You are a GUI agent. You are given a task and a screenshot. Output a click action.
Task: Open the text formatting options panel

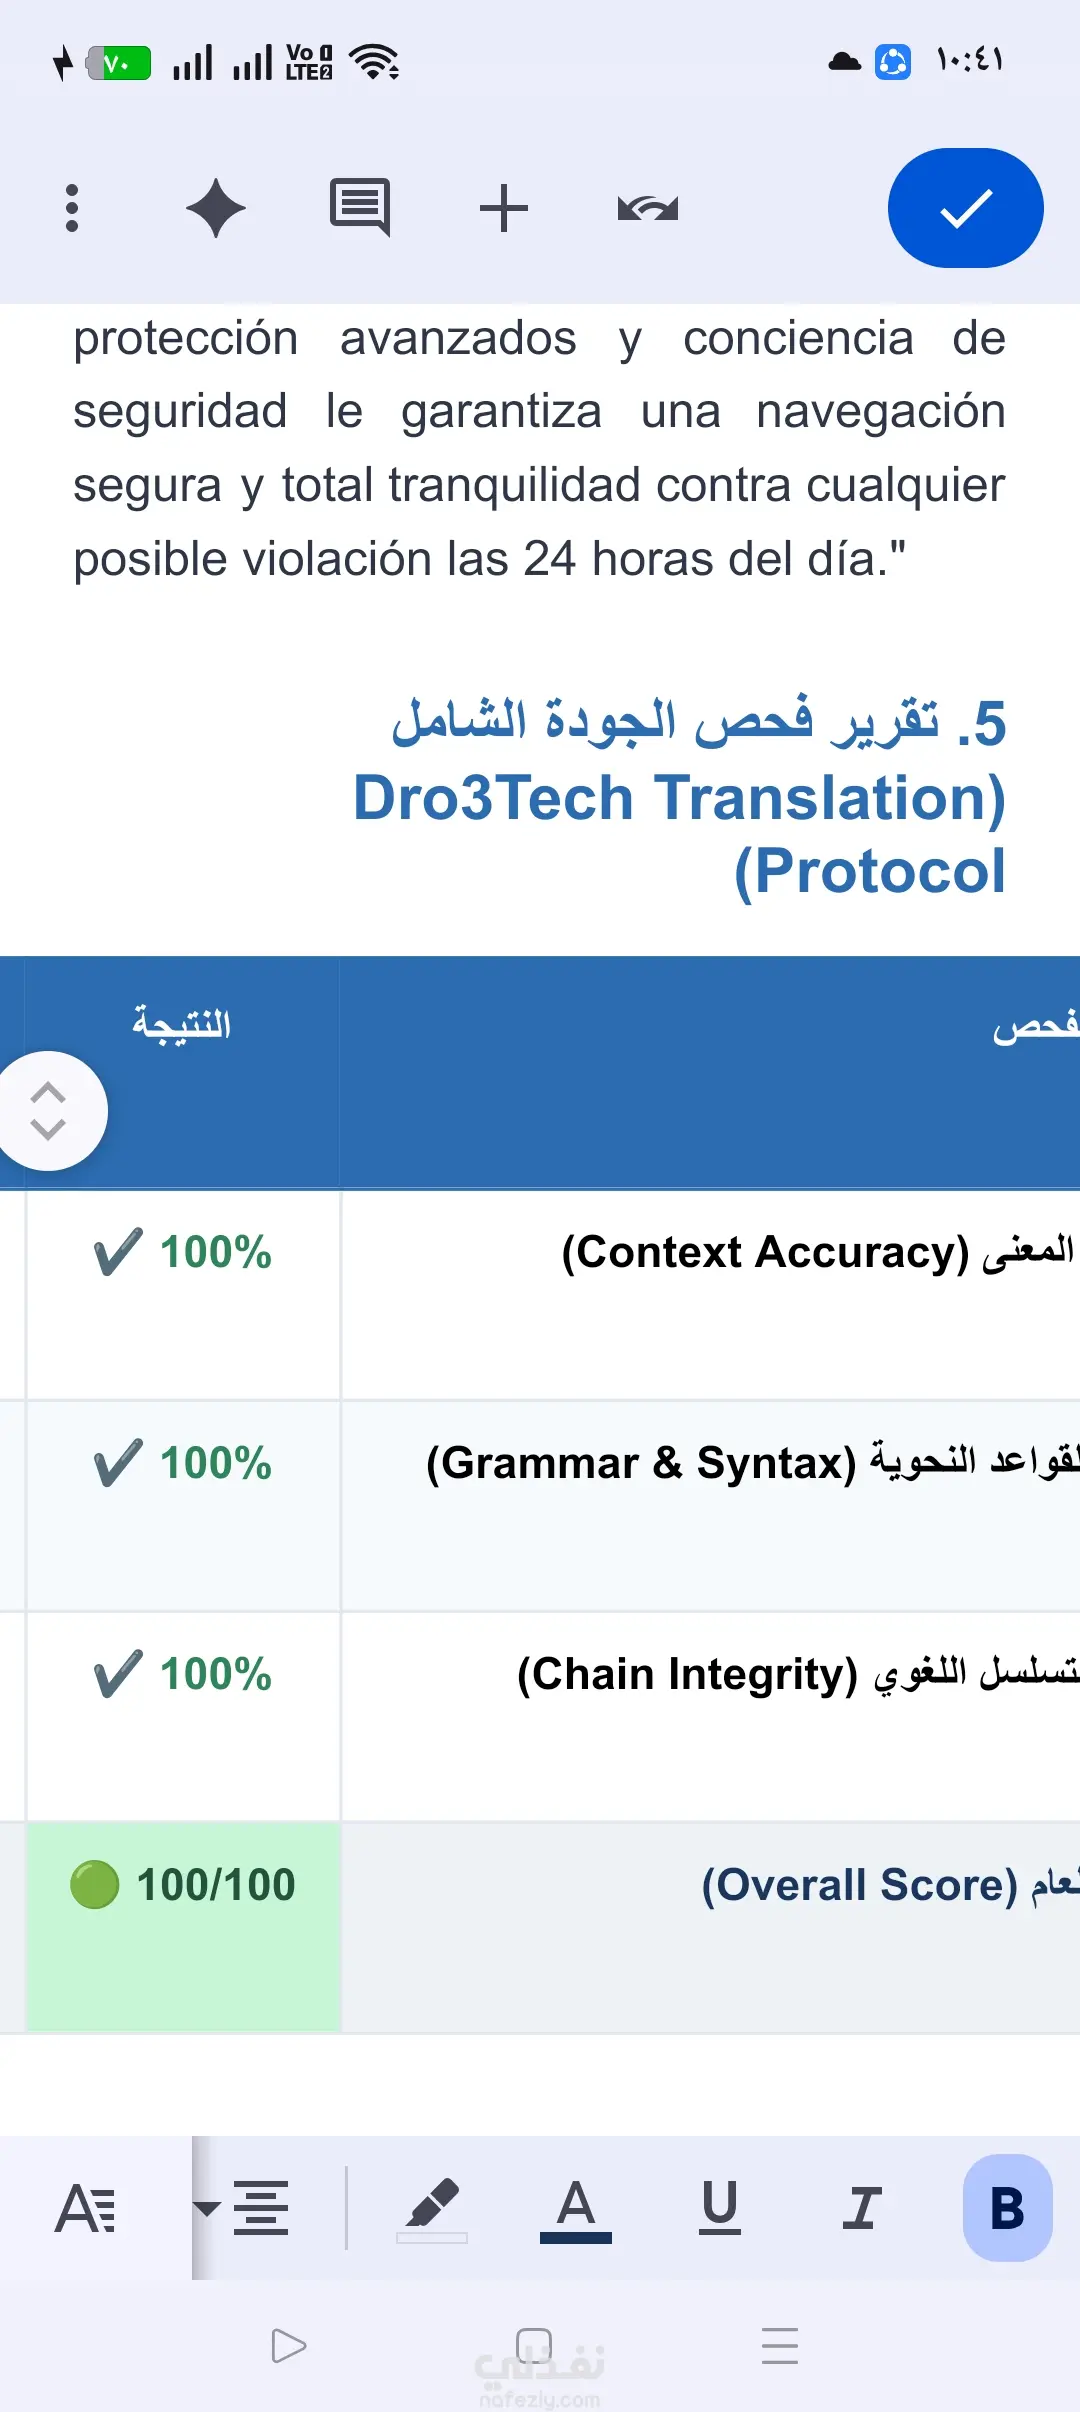click(86, 2208)
